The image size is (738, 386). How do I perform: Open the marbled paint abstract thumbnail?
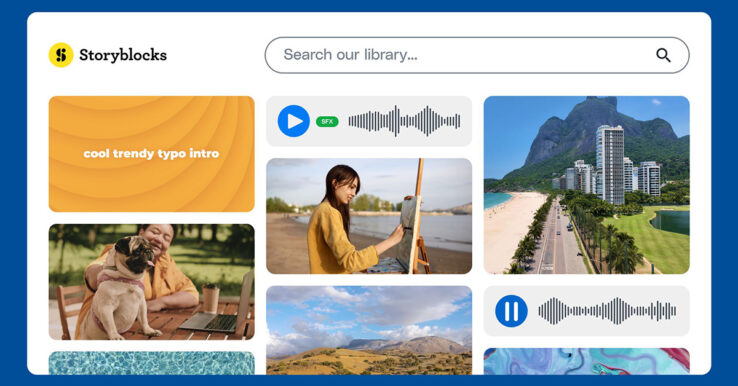click(586, 362)
